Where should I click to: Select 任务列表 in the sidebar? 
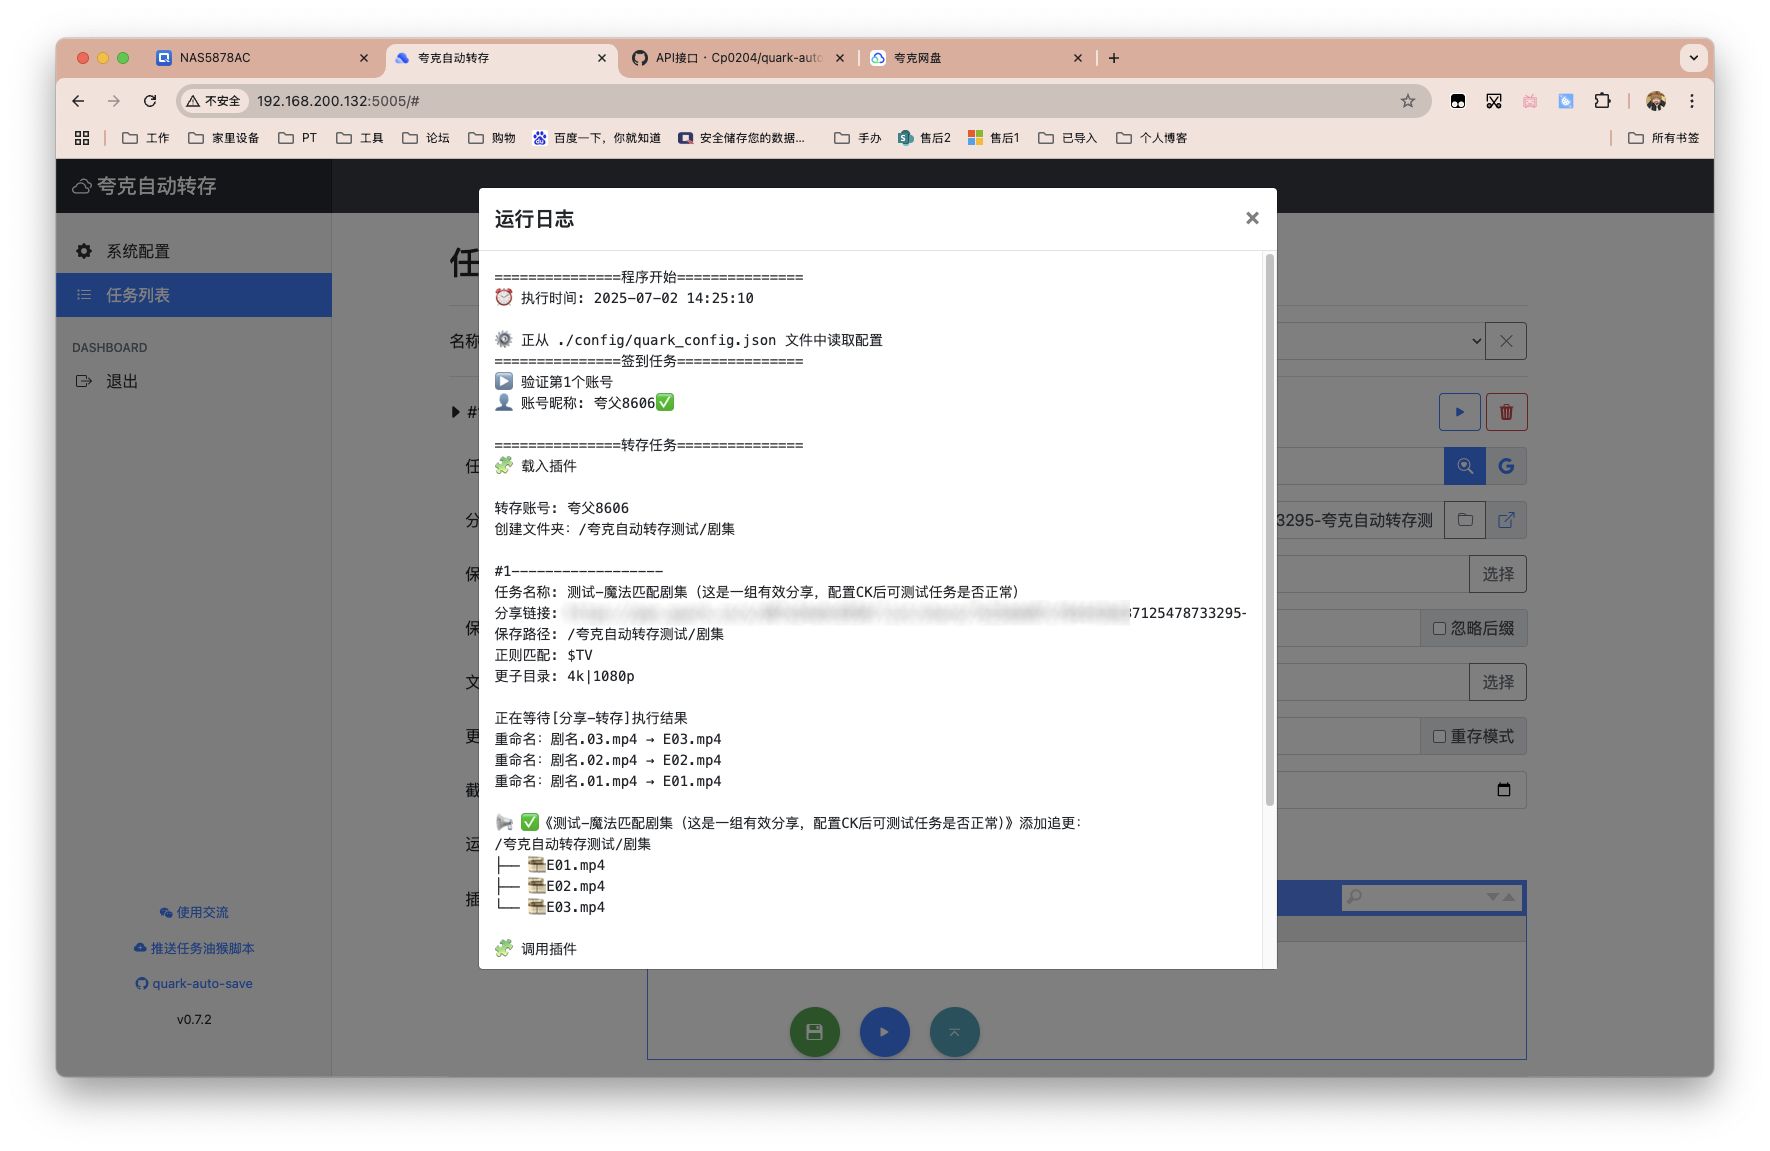tap(138, 295)
